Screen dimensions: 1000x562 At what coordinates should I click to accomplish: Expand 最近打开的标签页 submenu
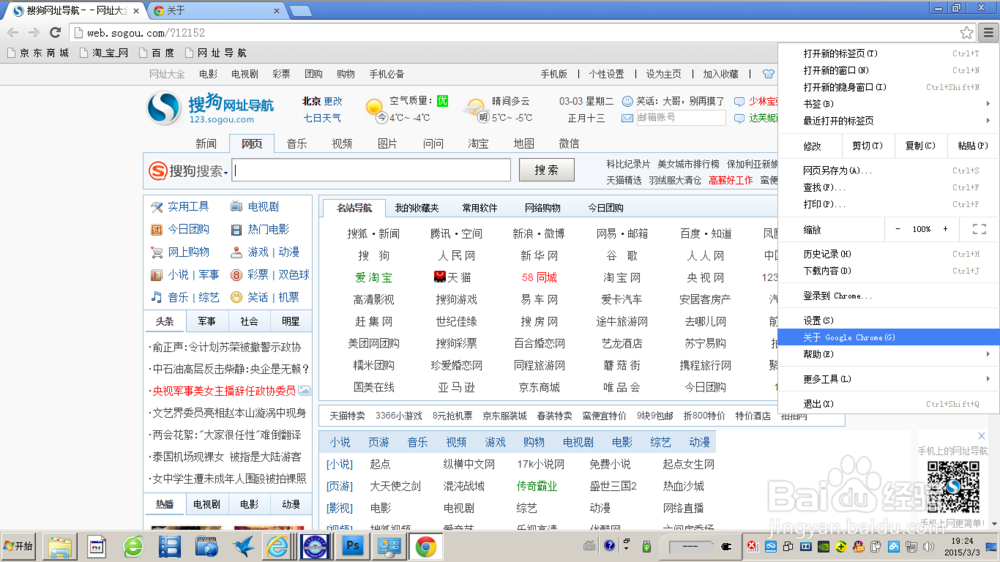(888, 121)
